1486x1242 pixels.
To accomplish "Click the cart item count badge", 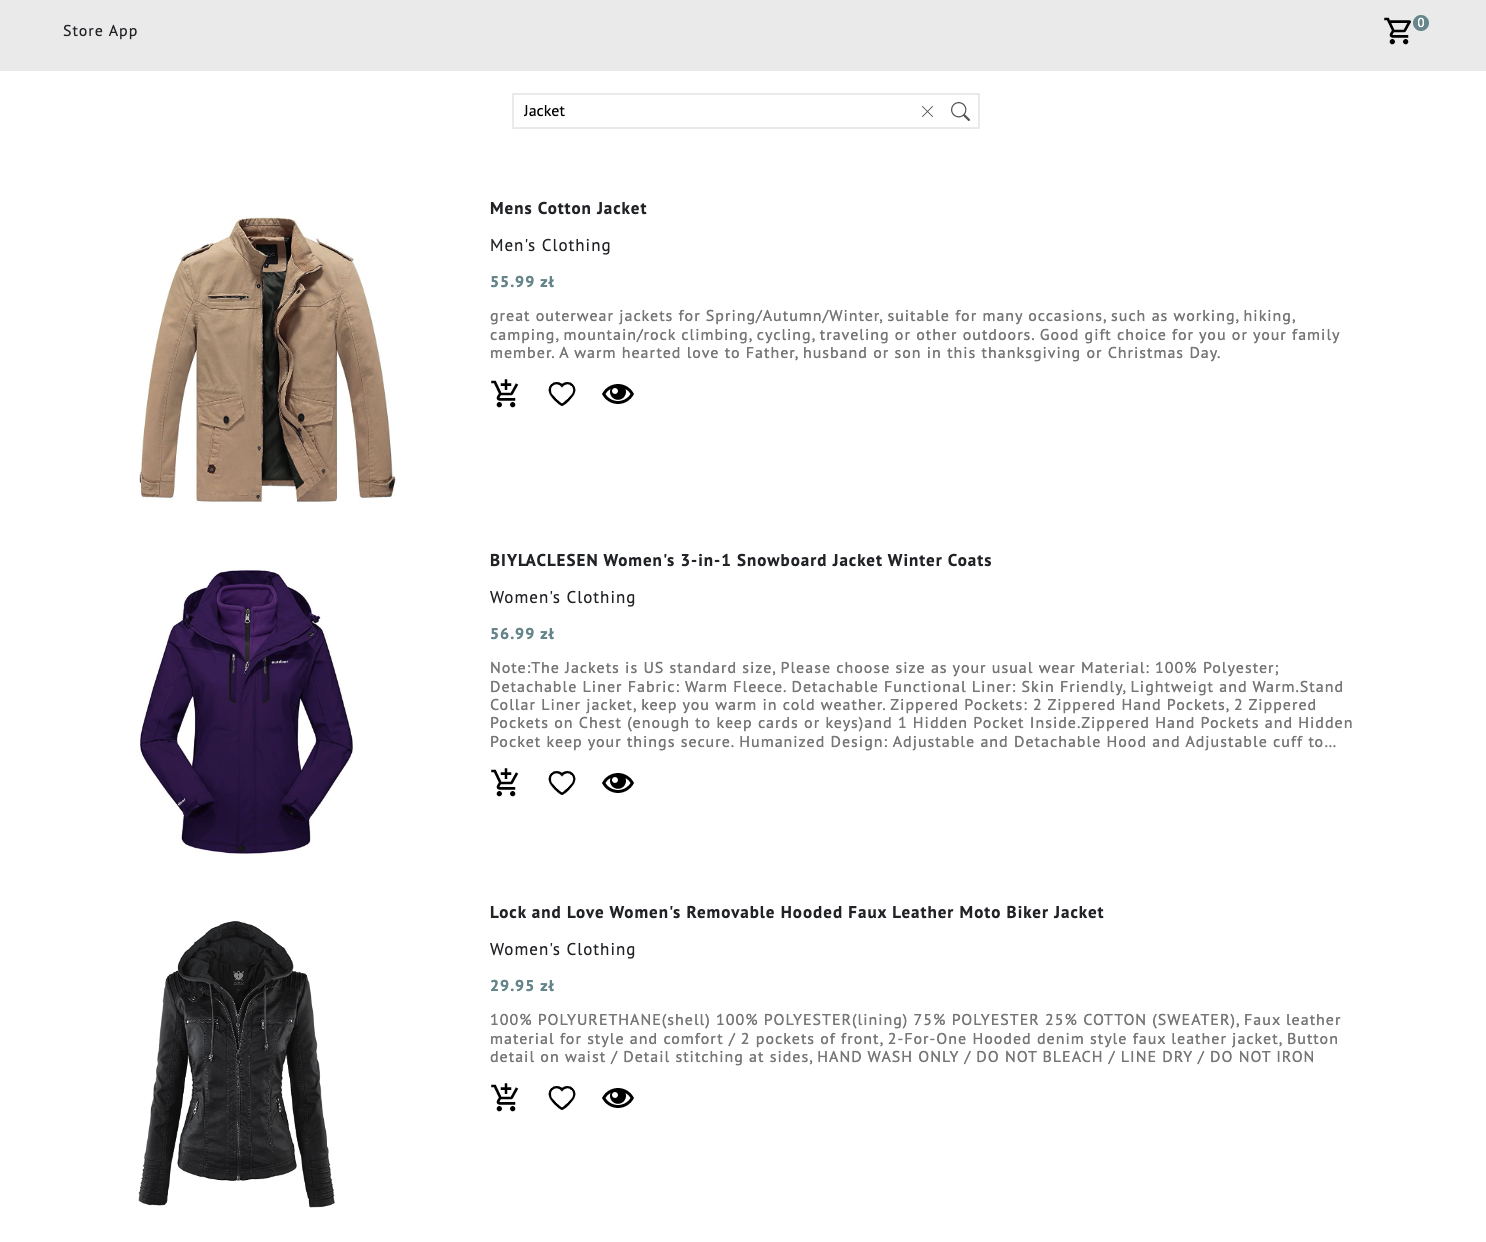I will click(1420, 20).
